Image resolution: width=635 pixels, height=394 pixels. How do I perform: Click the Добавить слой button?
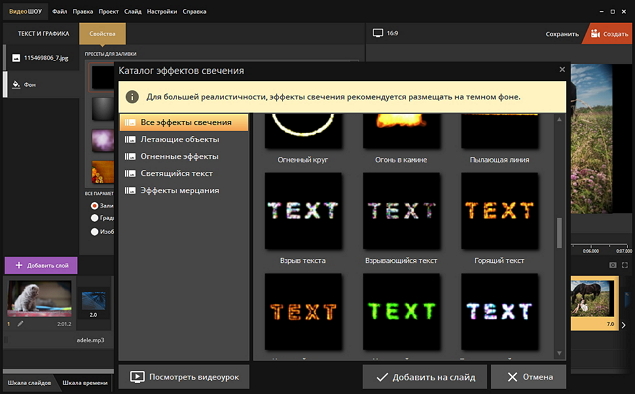[41, 266]
